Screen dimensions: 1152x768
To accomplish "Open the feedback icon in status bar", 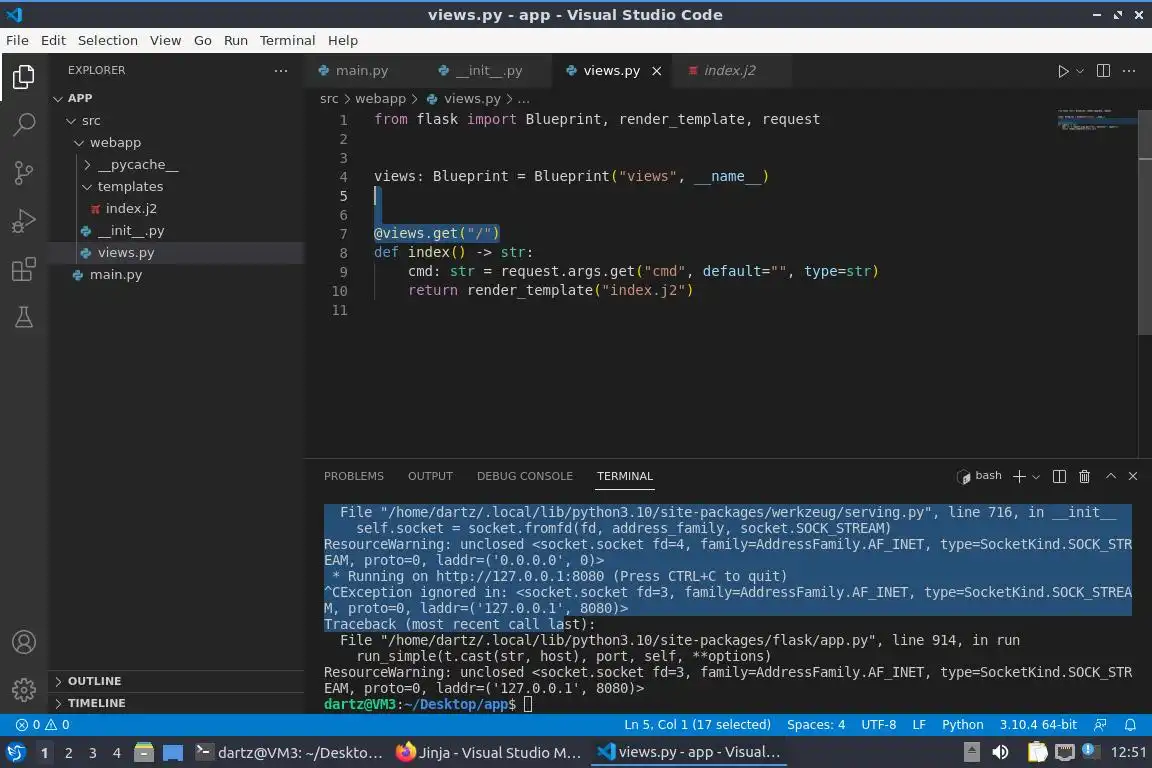I will coord(1100,725).
